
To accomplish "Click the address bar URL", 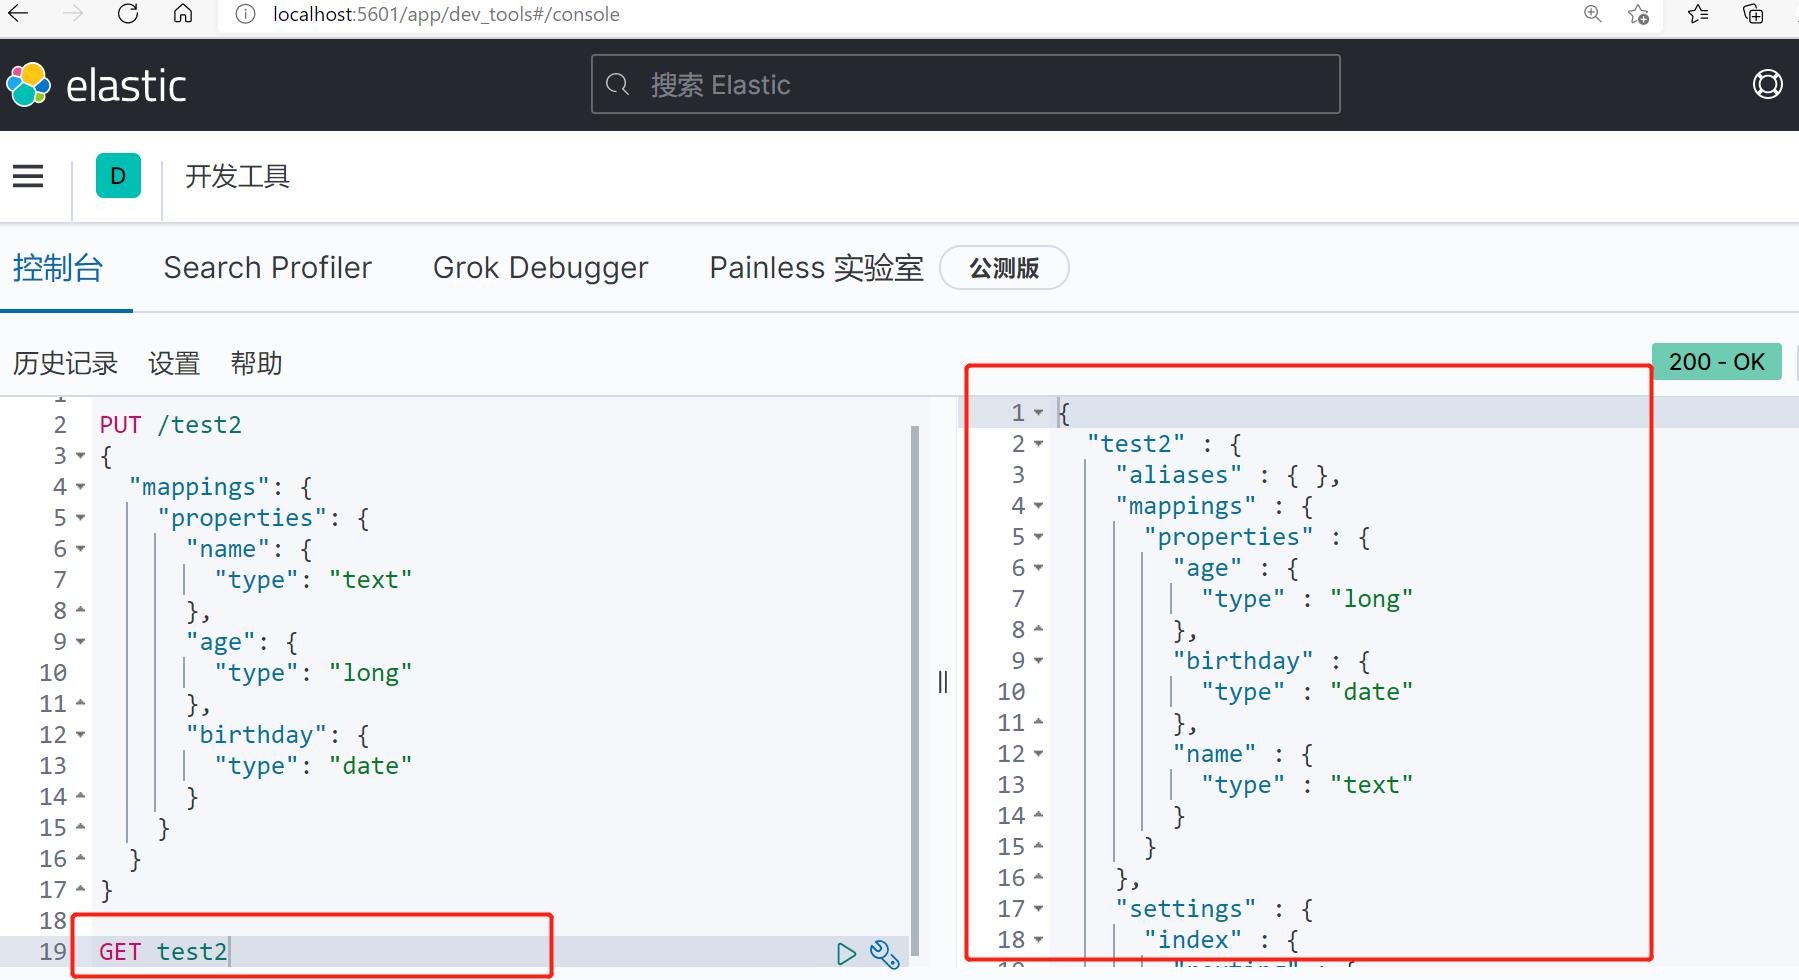I will (446, 14).
